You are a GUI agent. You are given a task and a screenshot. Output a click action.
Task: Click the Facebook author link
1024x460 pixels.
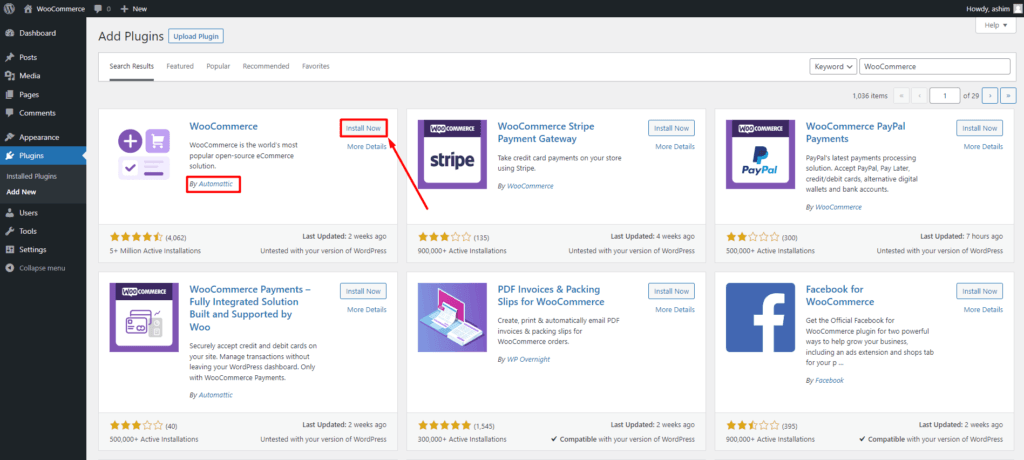point(829,380)
